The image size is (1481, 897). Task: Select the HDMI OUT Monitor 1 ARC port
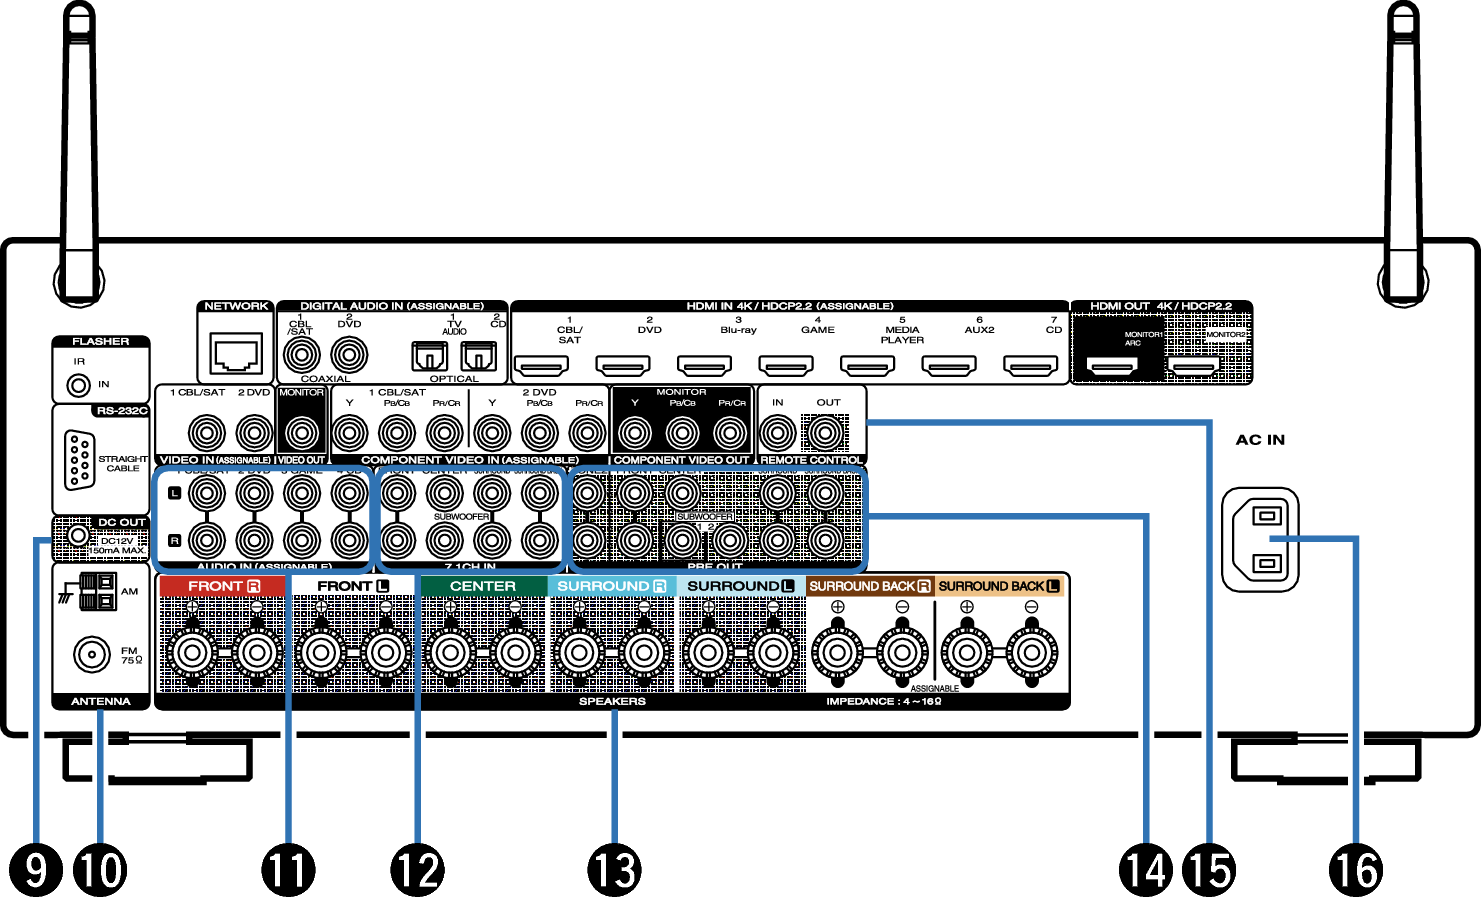pos(1112,367)
